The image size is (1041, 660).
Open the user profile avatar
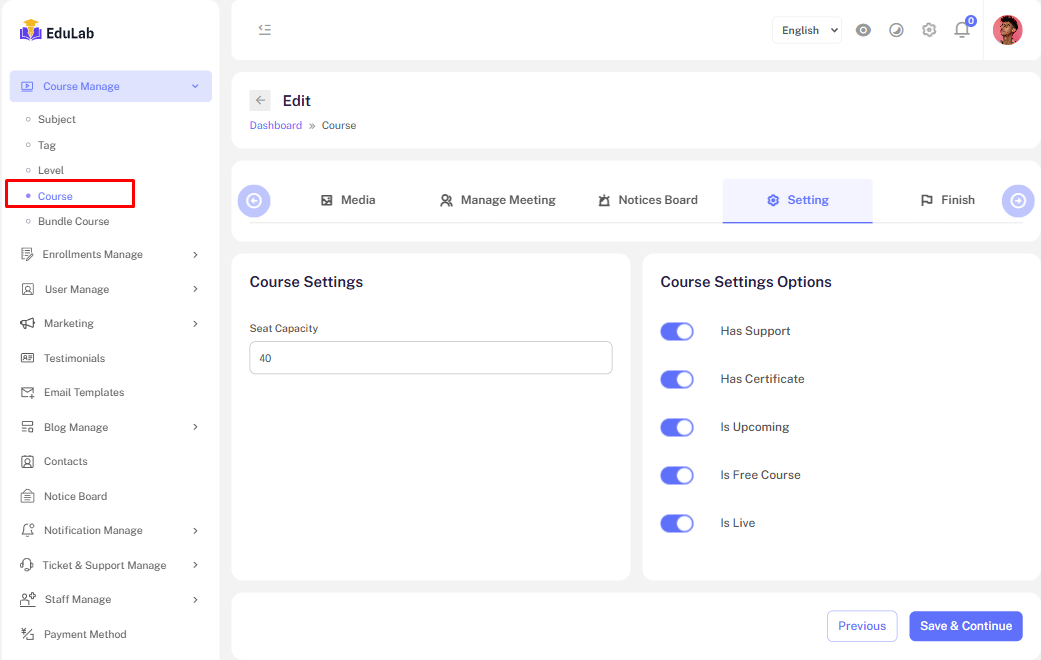click(x=1007, y=30)
